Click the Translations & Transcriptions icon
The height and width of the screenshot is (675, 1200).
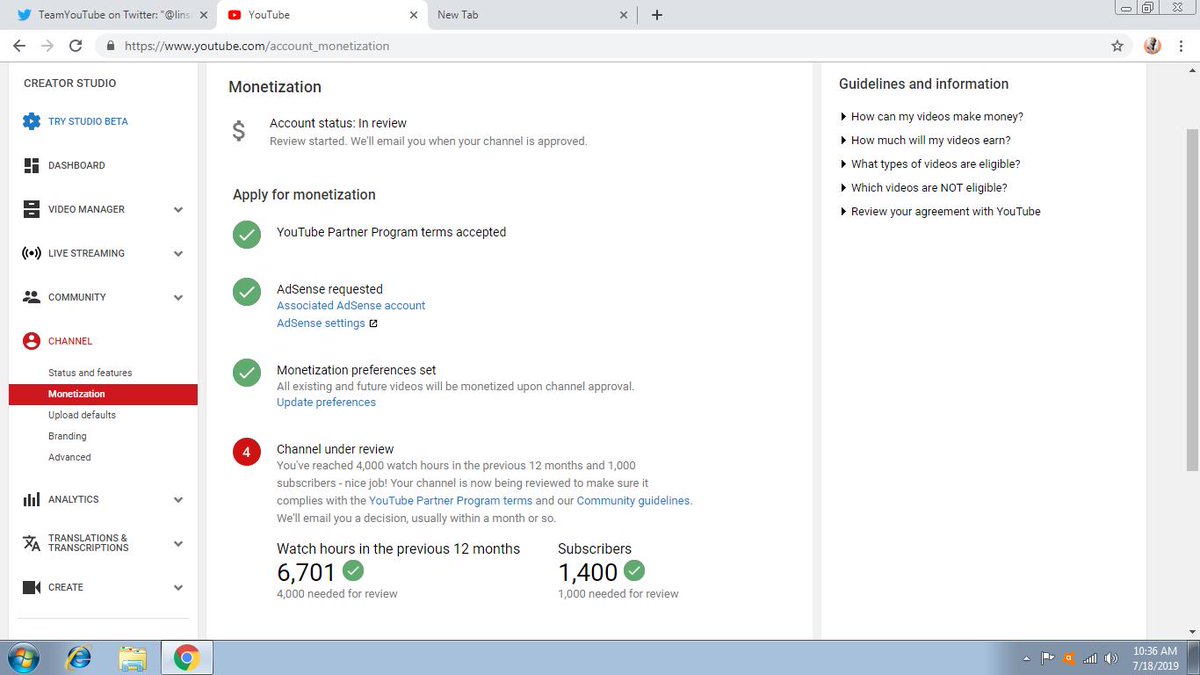pyautogui.click(x=31, y=543)
